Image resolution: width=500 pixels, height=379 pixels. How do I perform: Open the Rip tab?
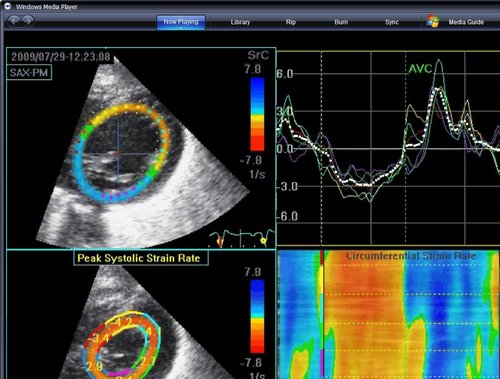coord(291,22)
